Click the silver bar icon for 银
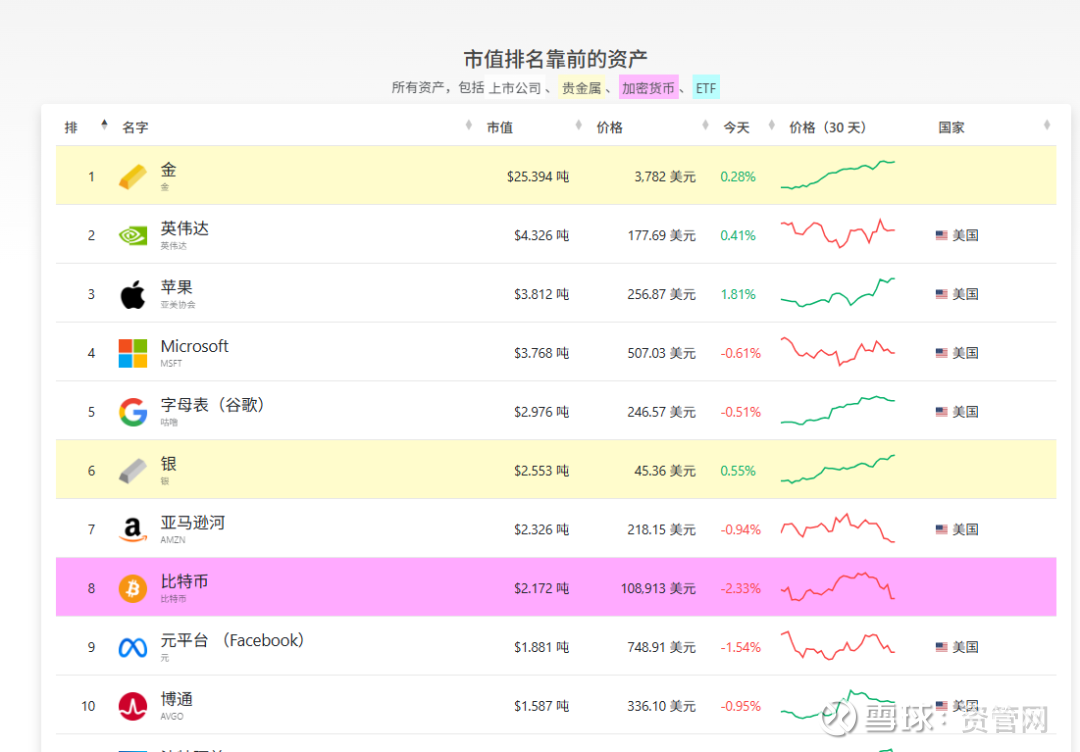This screenshot has height=752, width=1080. [131, 470]
